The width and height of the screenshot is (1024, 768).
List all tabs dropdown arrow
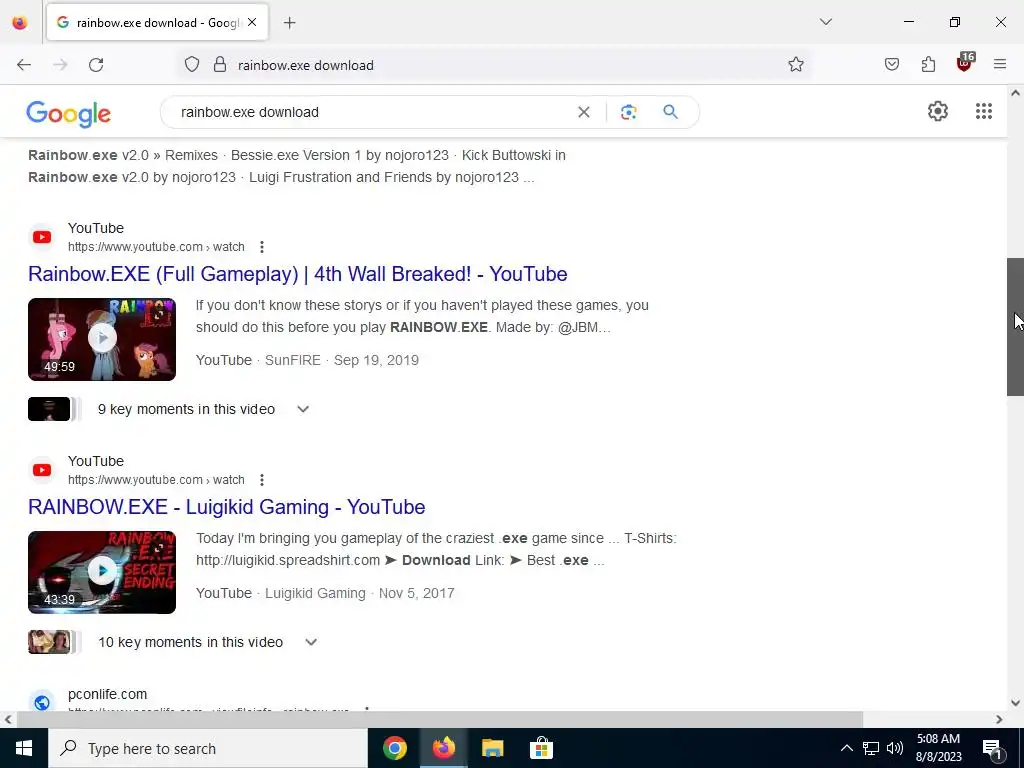coord(825,22)
